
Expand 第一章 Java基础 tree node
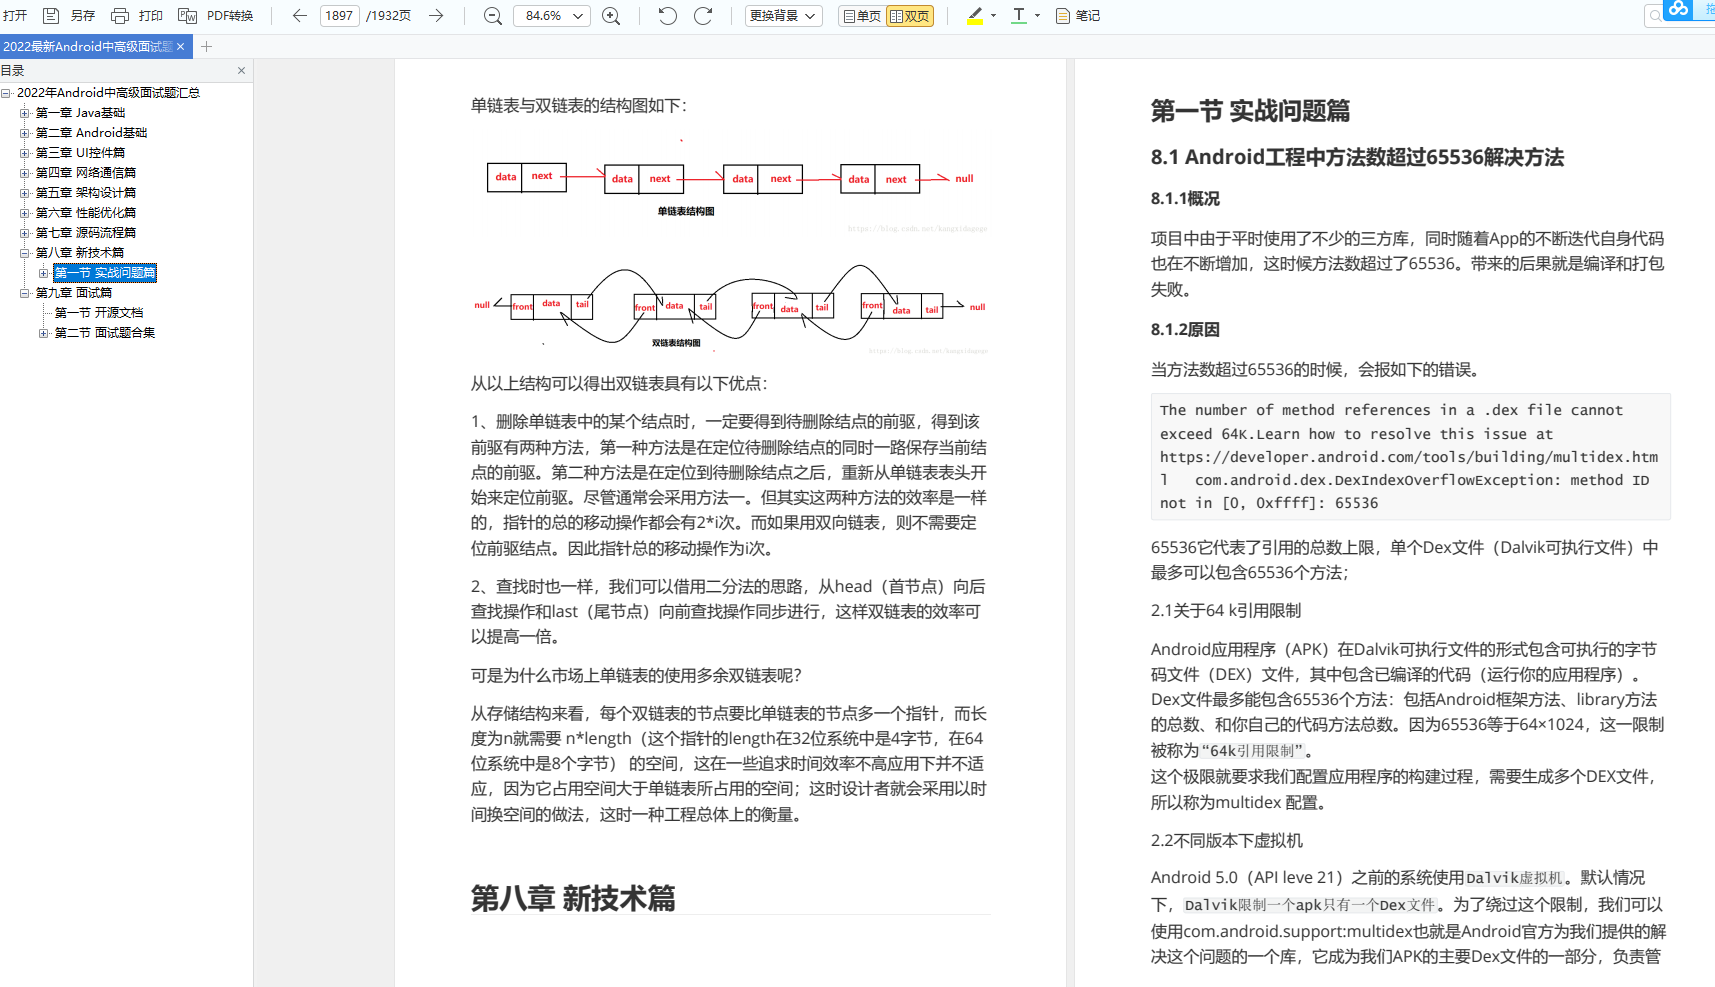coord(25,113)
